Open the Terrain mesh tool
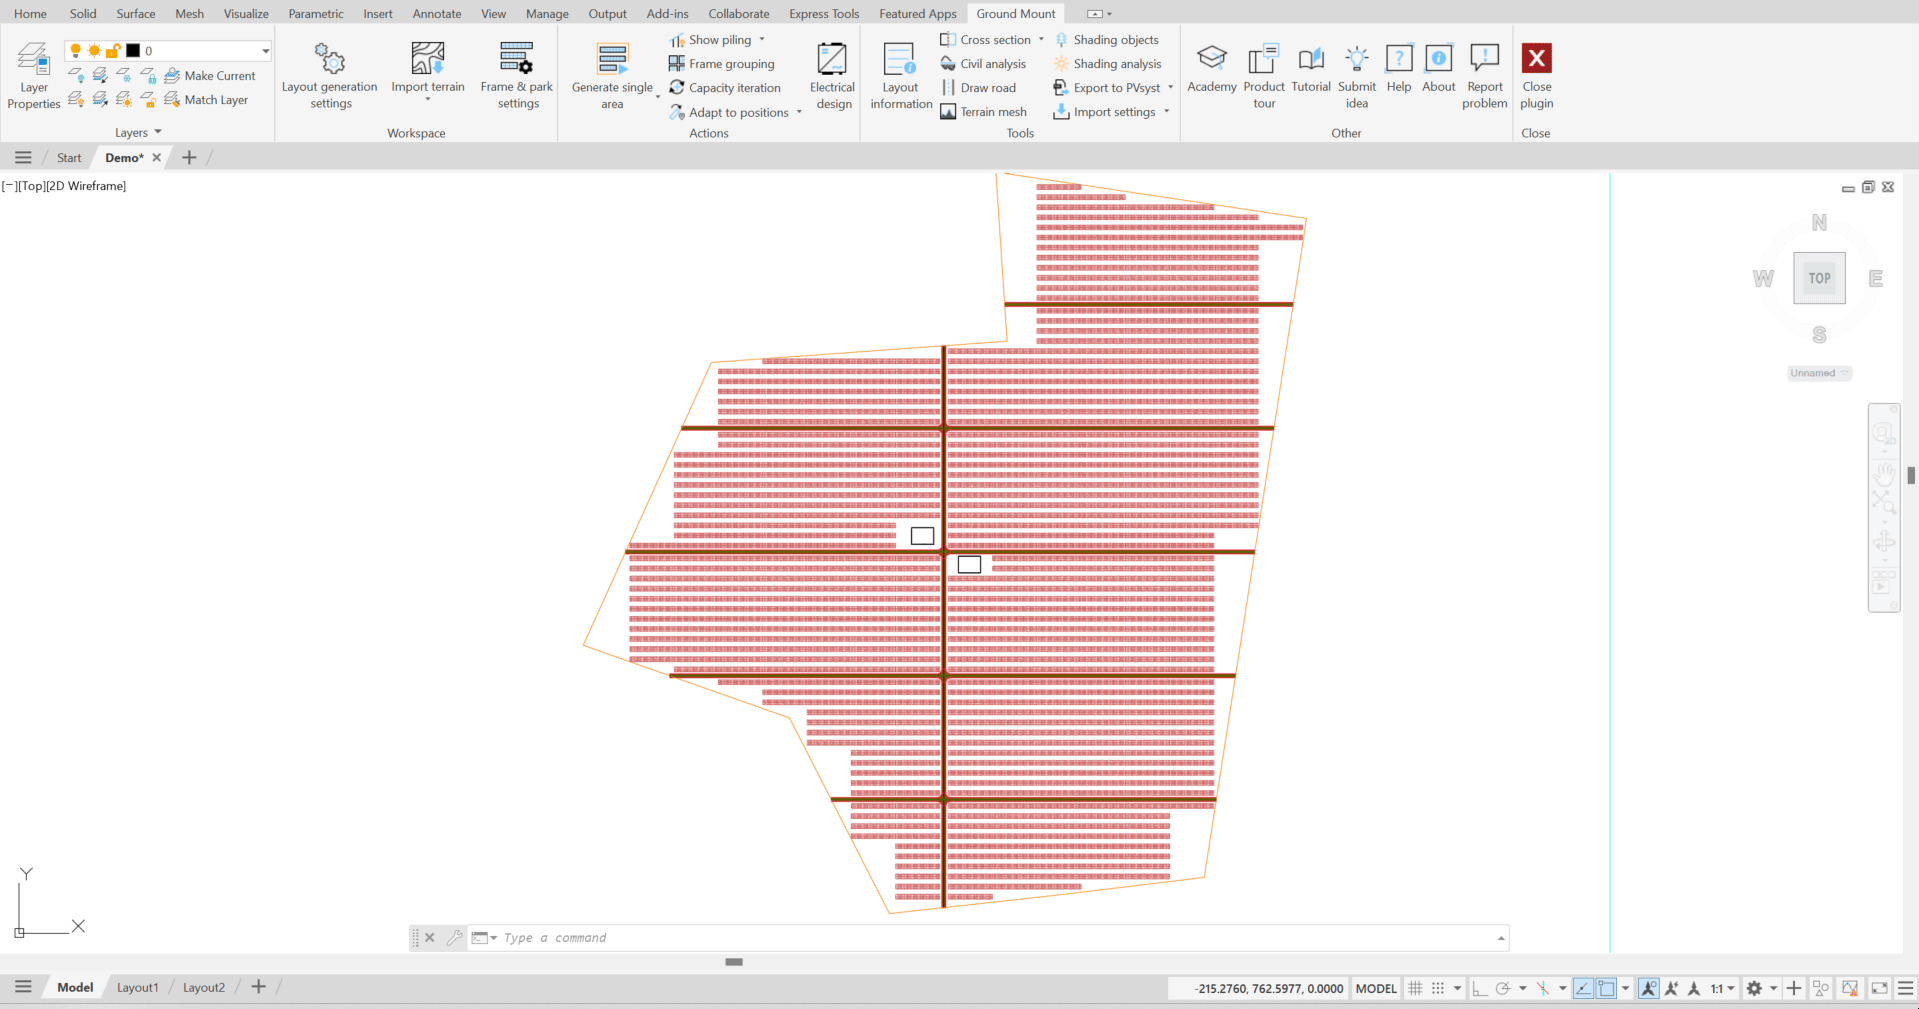 984,112
